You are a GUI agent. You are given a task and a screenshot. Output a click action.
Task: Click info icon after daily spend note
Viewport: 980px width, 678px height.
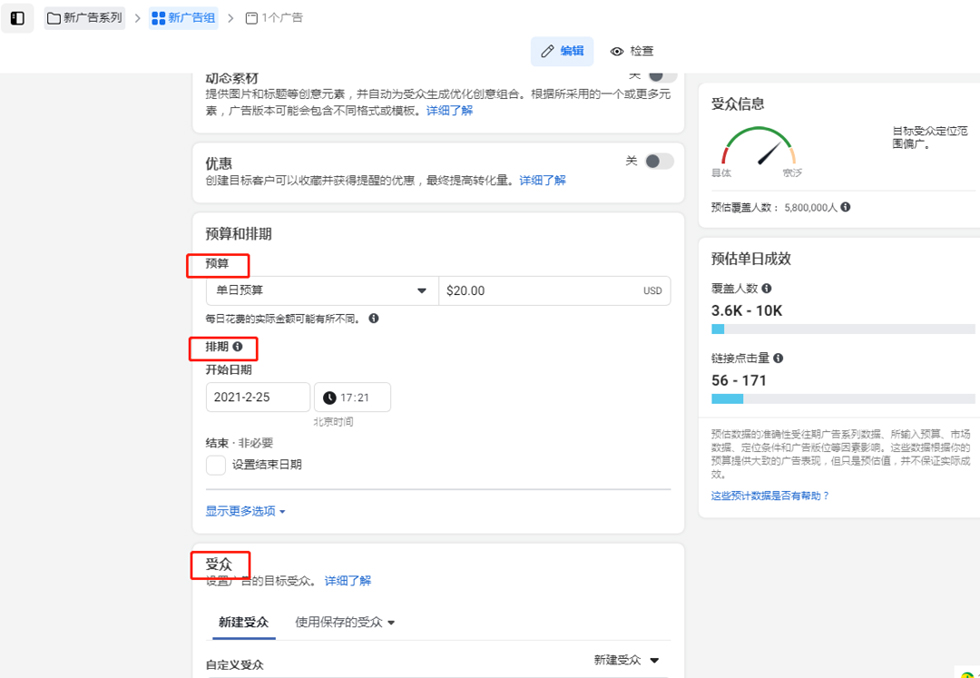pos(373,318)
